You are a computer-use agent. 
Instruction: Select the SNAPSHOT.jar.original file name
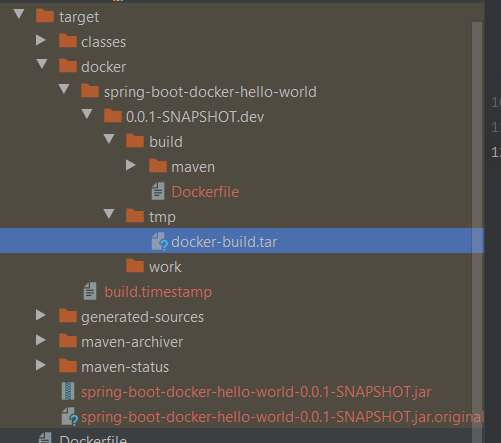click(x=282, y=417)
